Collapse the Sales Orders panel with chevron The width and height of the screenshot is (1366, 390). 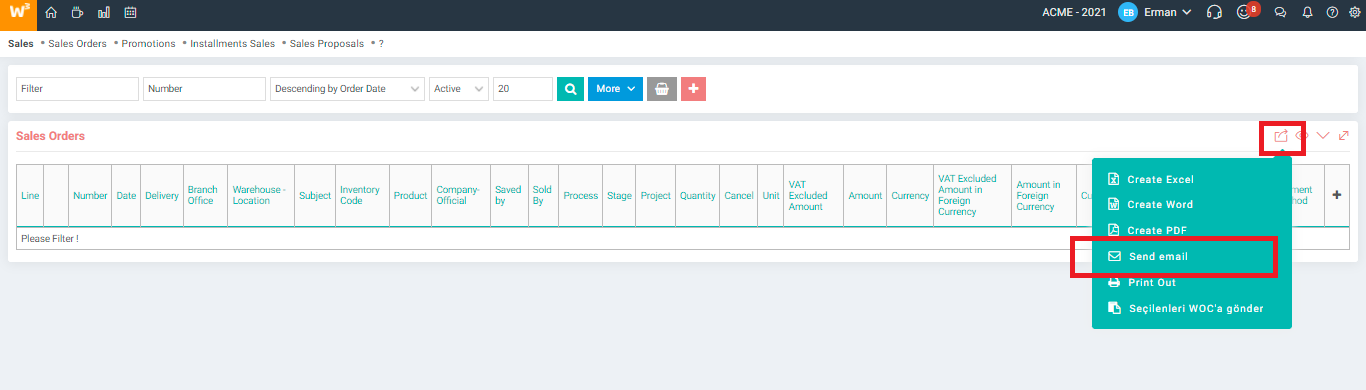pyautogui.click(x=1323, y=136)
